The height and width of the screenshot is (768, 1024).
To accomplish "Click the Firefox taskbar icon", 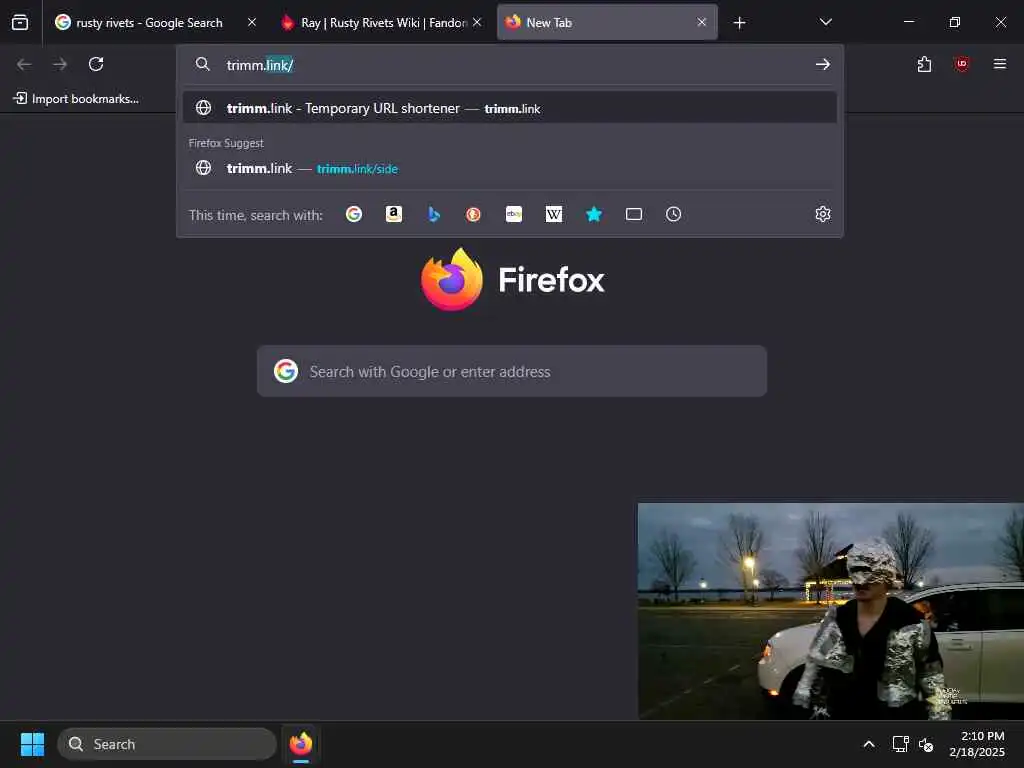I will click(301, 744).
